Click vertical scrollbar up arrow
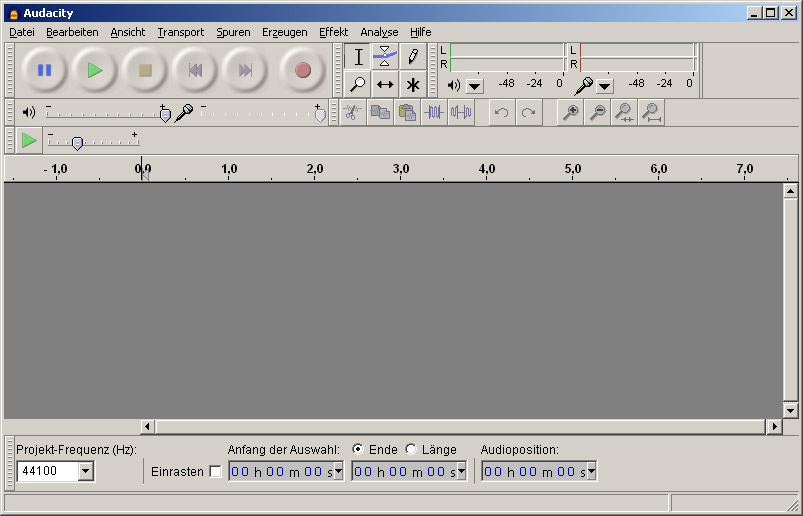The width and height of the screenshot is (803, 516). [790, 191]
